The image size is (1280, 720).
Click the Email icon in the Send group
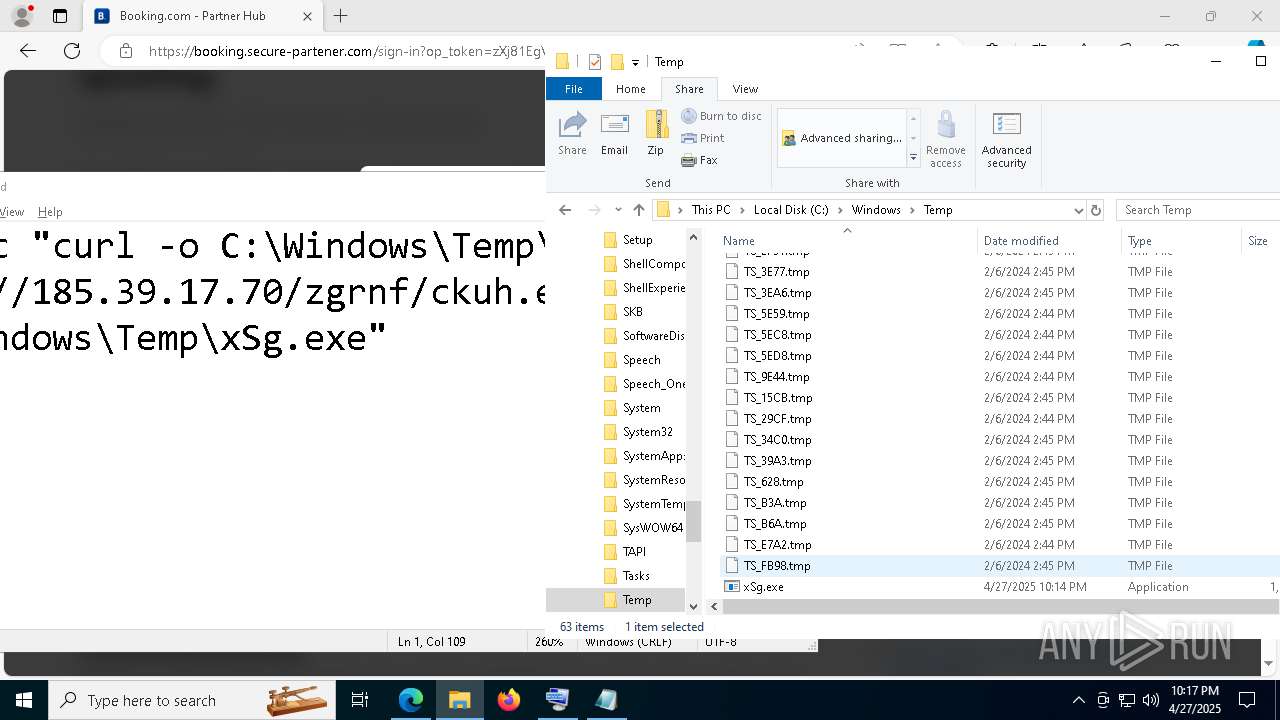pos(614,134)
